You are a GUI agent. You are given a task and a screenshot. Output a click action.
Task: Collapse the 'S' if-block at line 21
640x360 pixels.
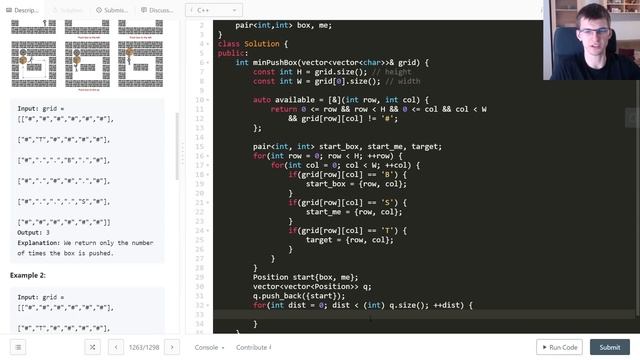(207, 202)
